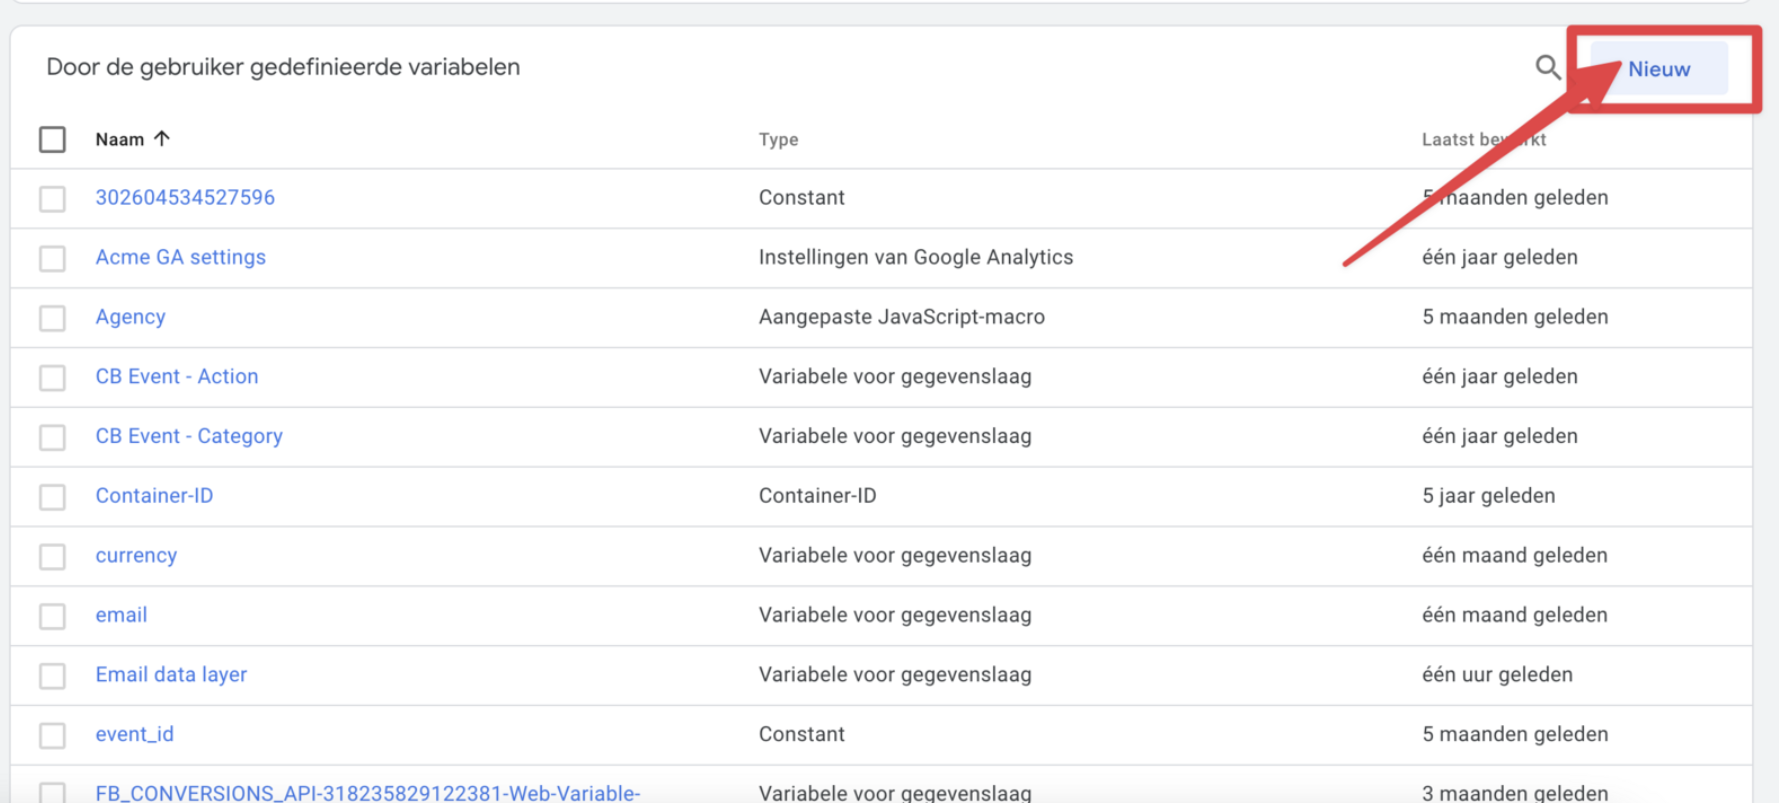Click the Nieuw button

click(1658, 69)
